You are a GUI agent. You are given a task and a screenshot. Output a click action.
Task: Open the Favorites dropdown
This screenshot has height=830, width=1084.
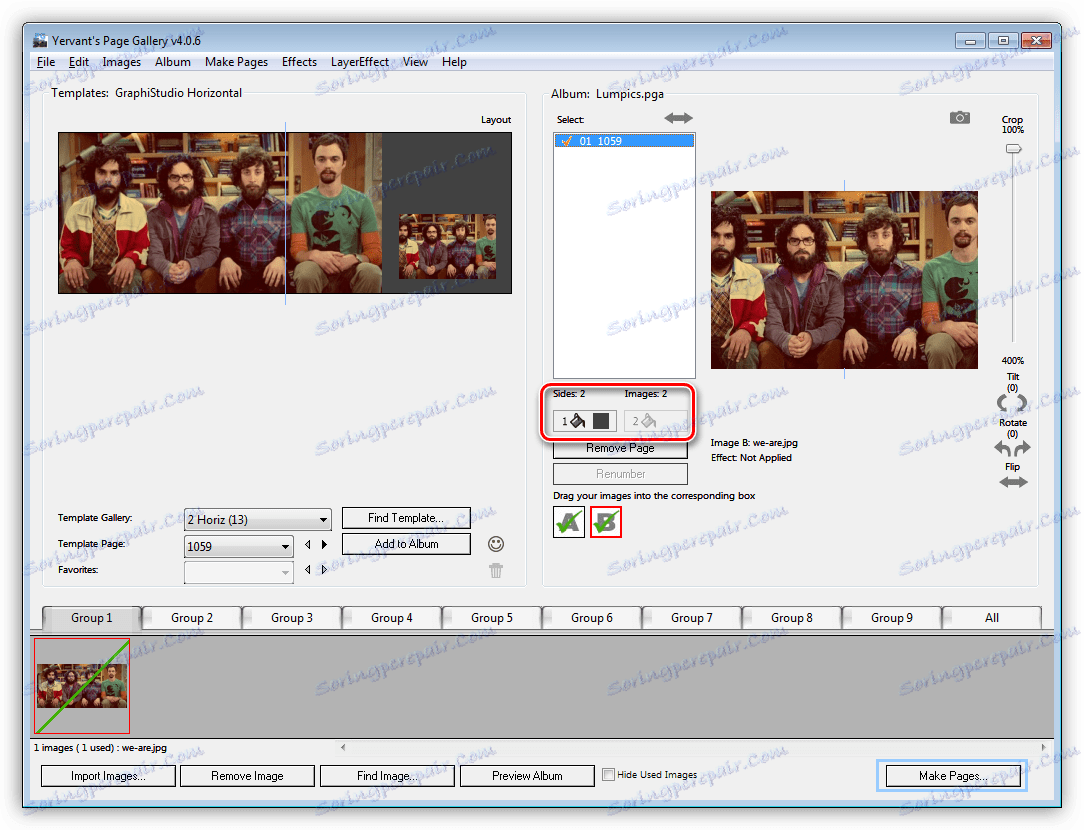point(239,572)
